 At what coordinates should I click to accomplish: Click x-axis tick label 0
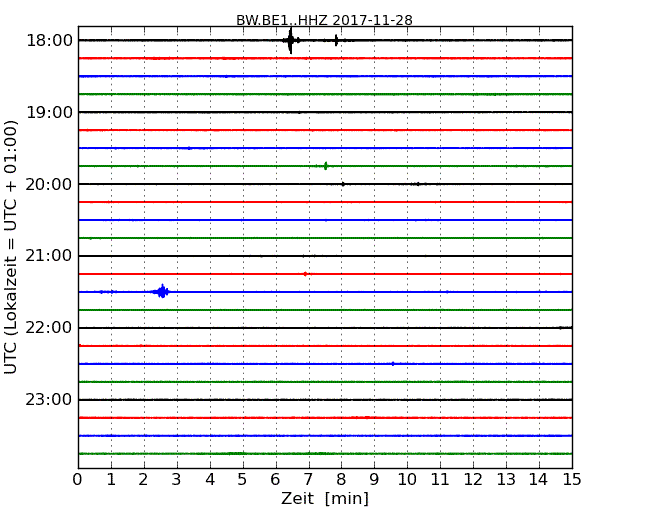tap(78, 480)
